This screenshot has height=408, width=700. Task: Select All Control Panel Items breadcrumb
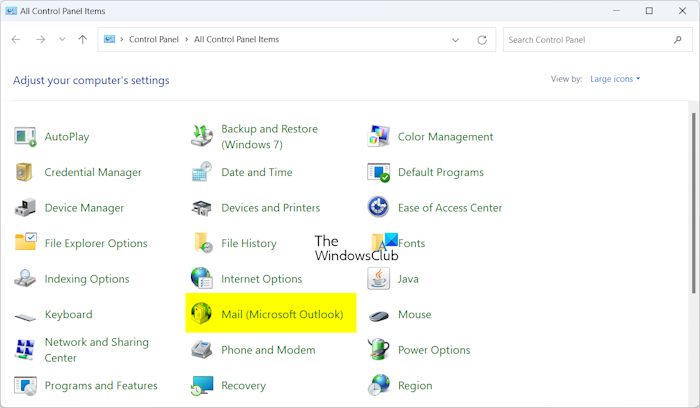(x=236, y=40)
